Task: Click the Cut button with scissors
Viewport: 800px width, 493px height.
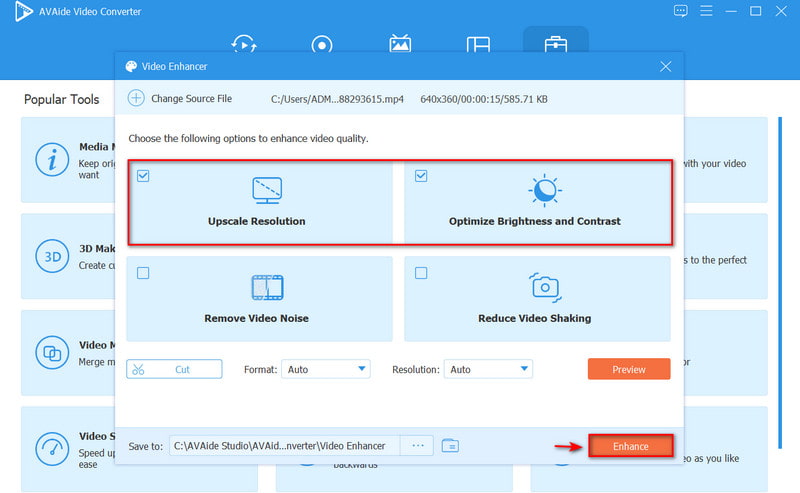Action: pyautogui.click(x=174, y=369)
